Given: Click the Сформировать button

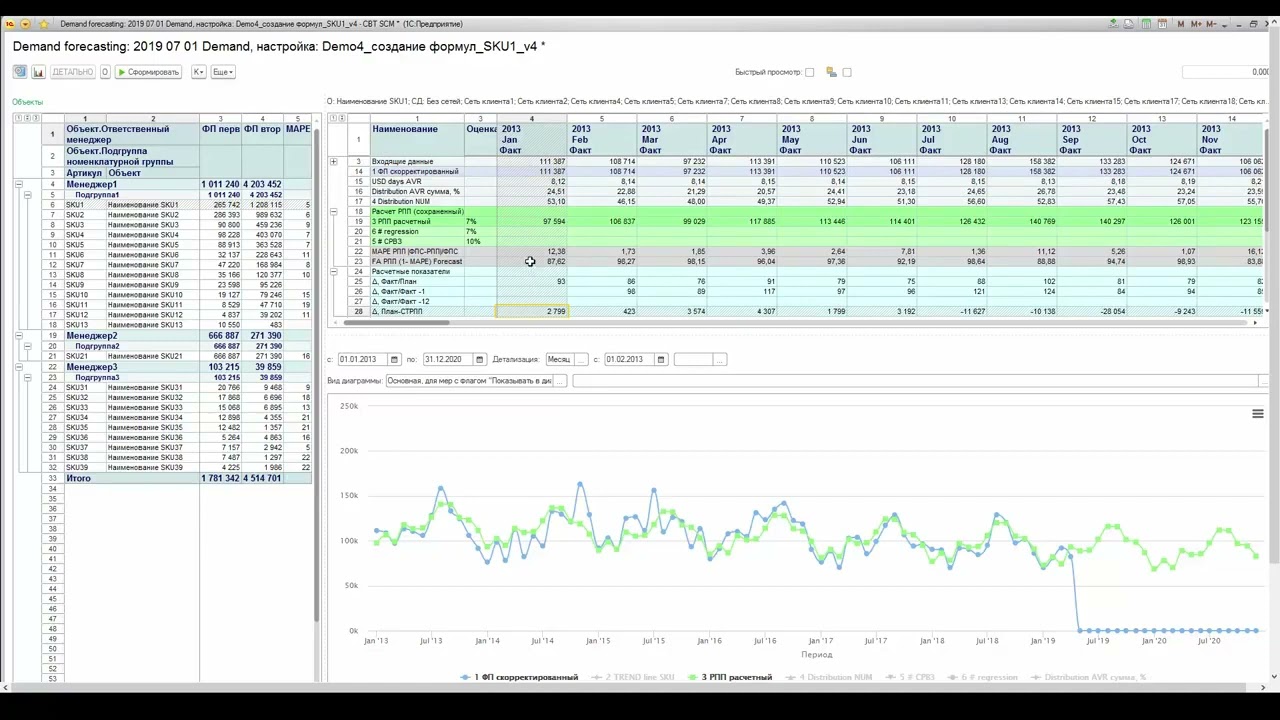Looking at the screenshot, I should [148, 72].
